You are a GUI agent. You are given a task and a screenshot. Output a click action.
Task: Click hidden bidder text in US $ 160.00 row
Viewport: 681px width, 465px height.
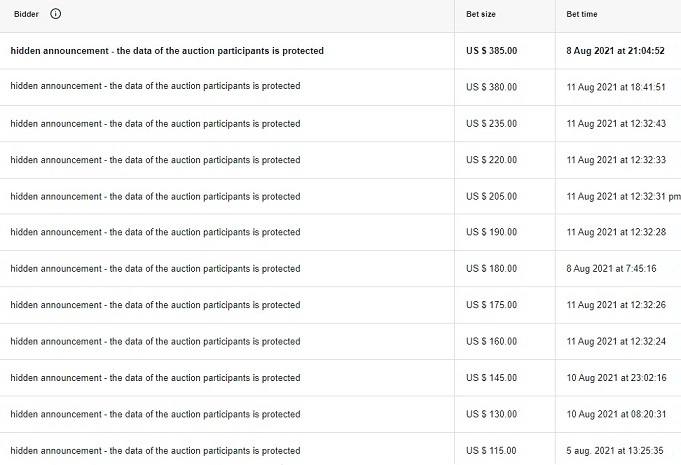pos(155,342)
